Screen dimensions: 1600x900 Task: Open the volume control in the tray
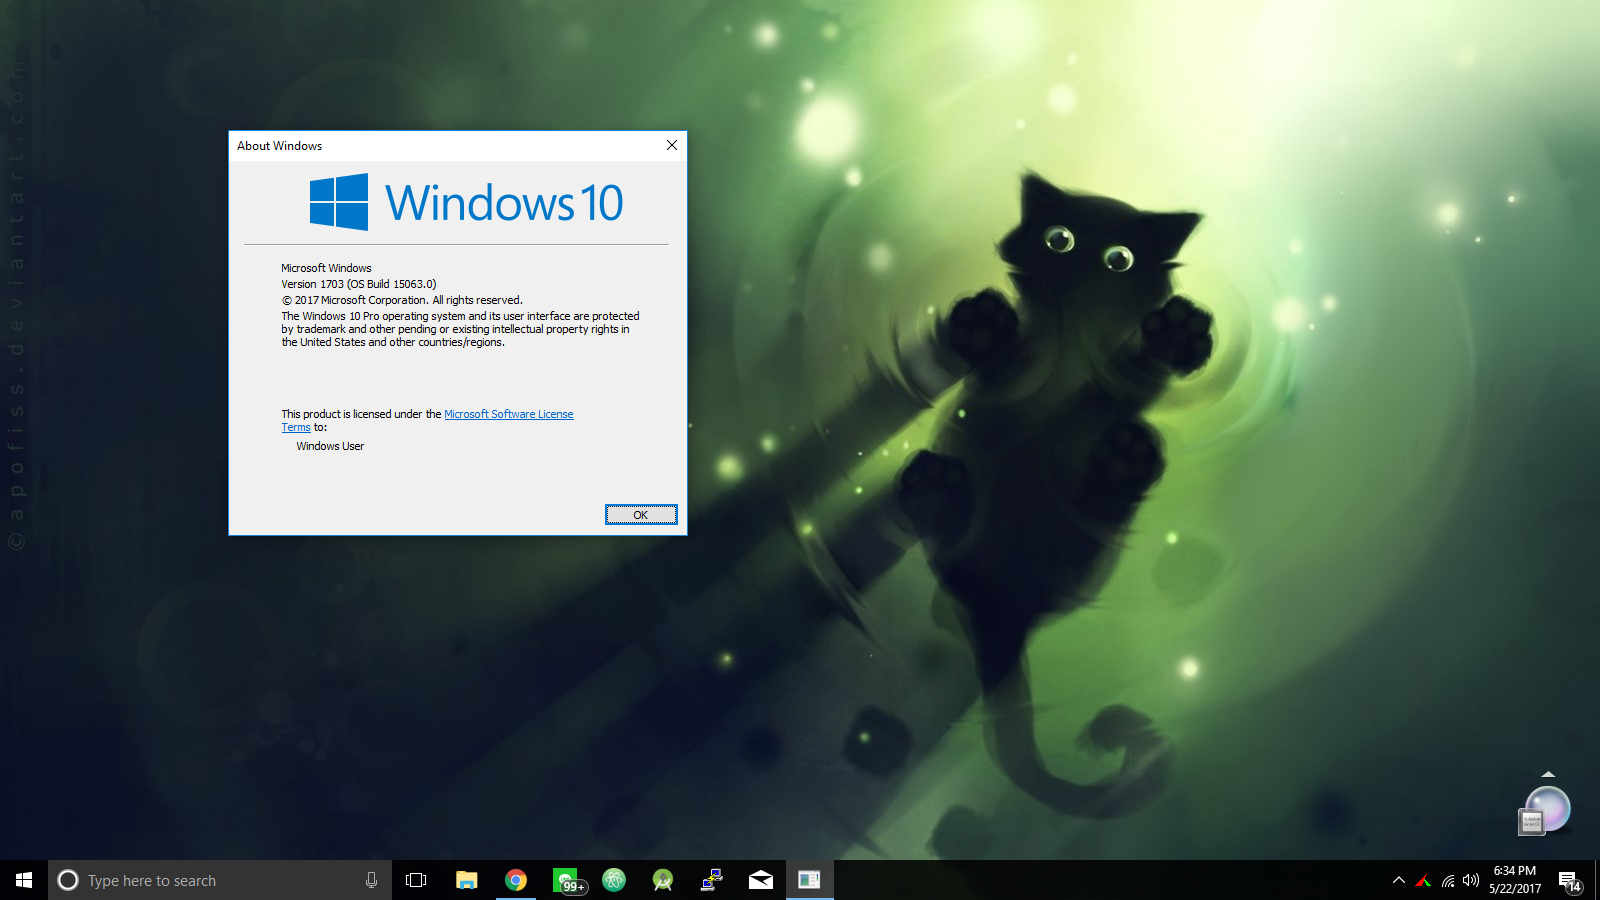(x=1471, y=881)
